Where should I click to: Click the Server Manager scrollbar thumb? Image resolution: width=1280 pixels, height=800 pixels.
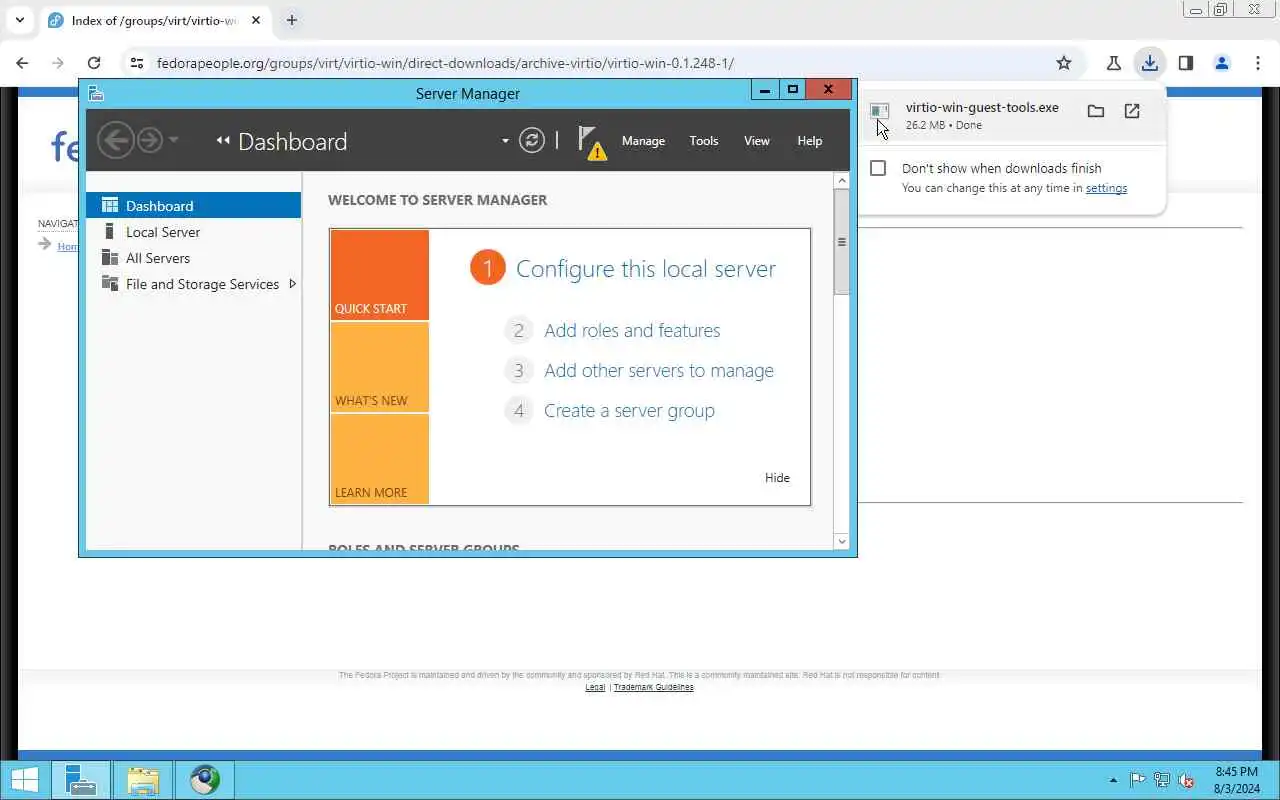point(841,242)
